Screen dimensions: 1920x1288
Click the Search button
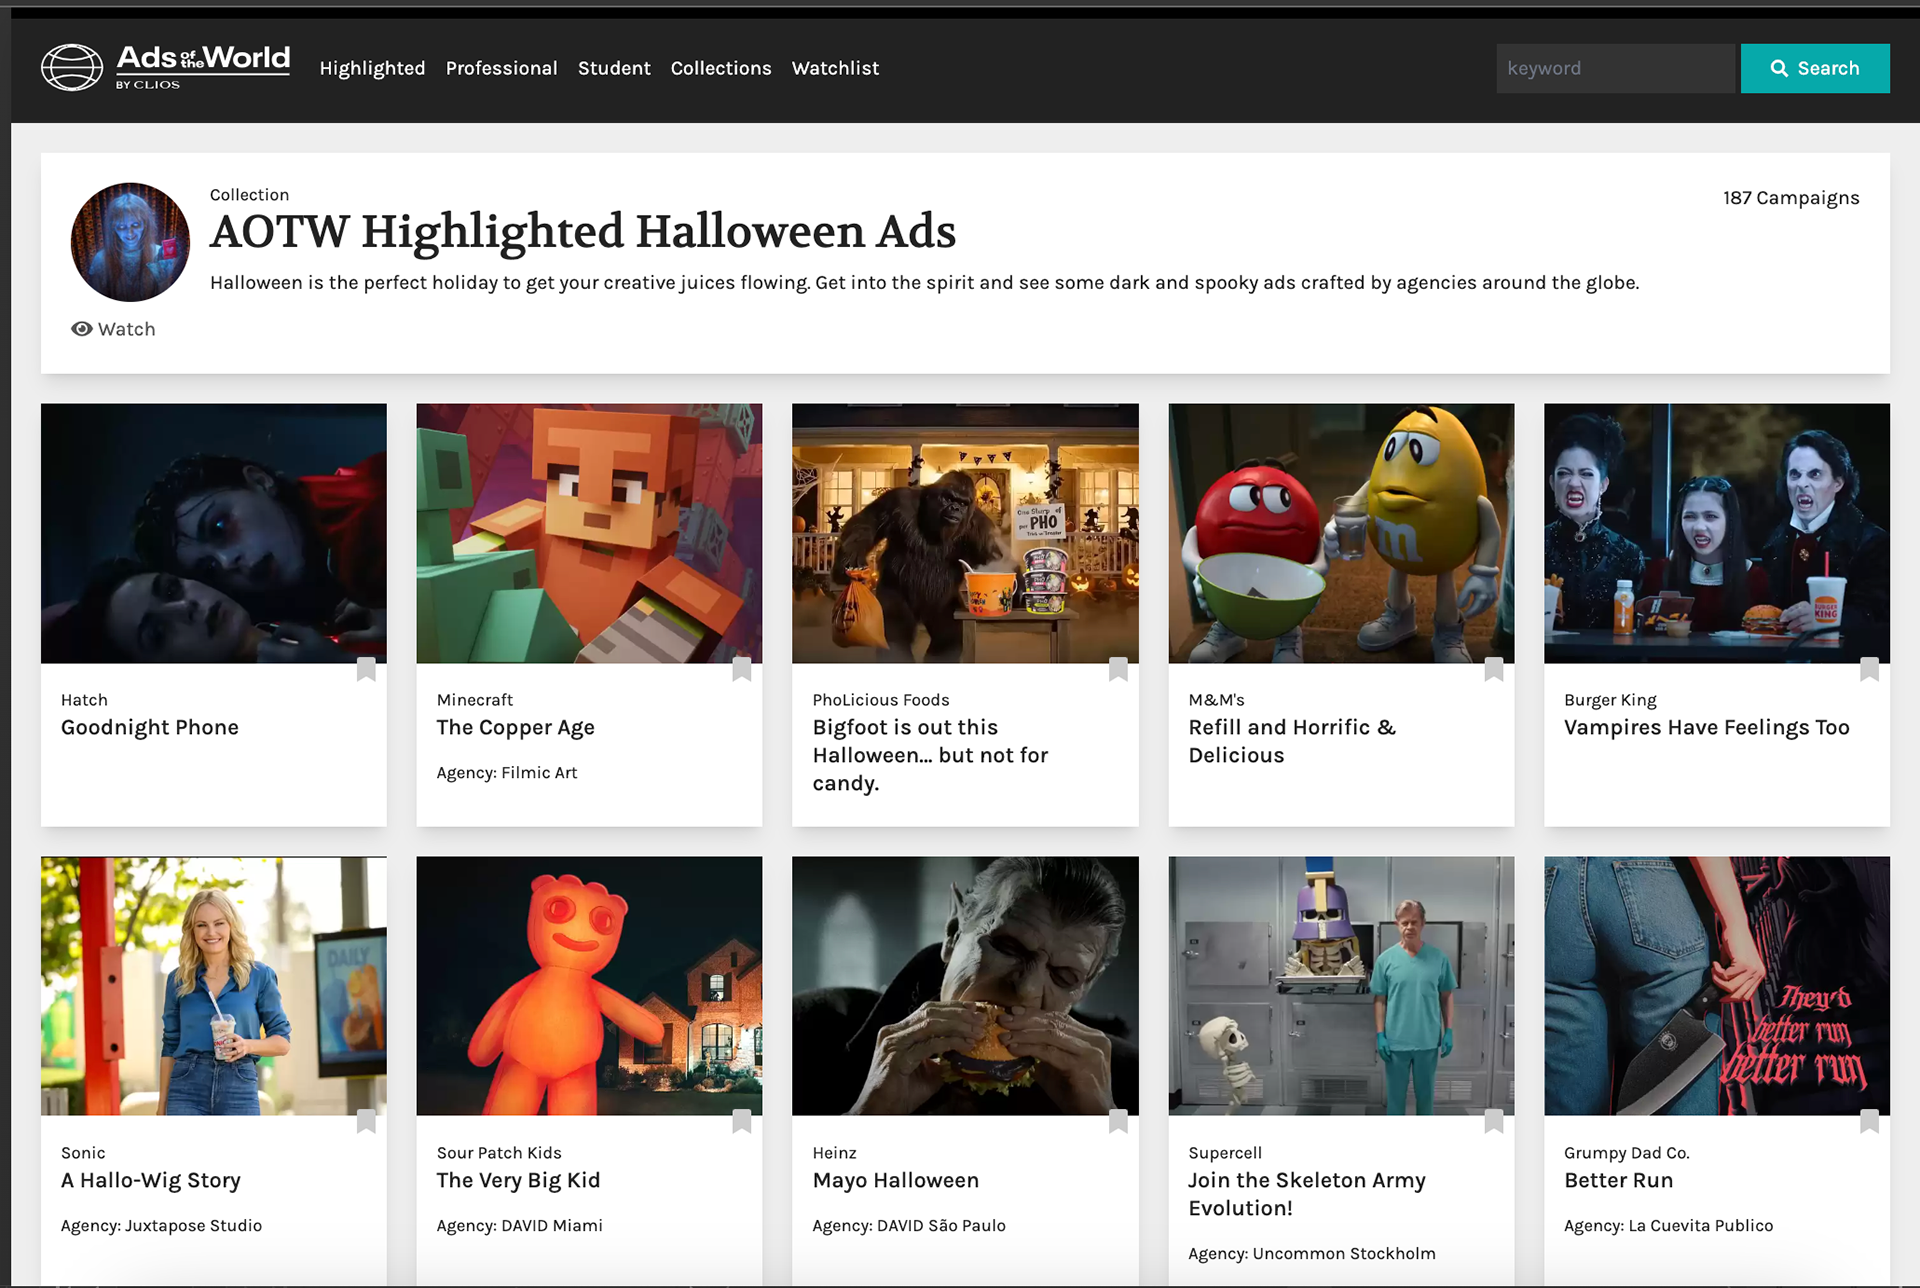[x=1814, y=68]
